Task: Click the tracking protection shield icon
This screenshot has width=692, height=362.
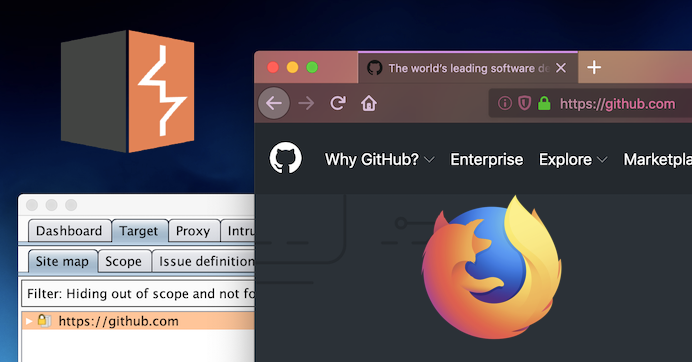Action: pos(524,103)
